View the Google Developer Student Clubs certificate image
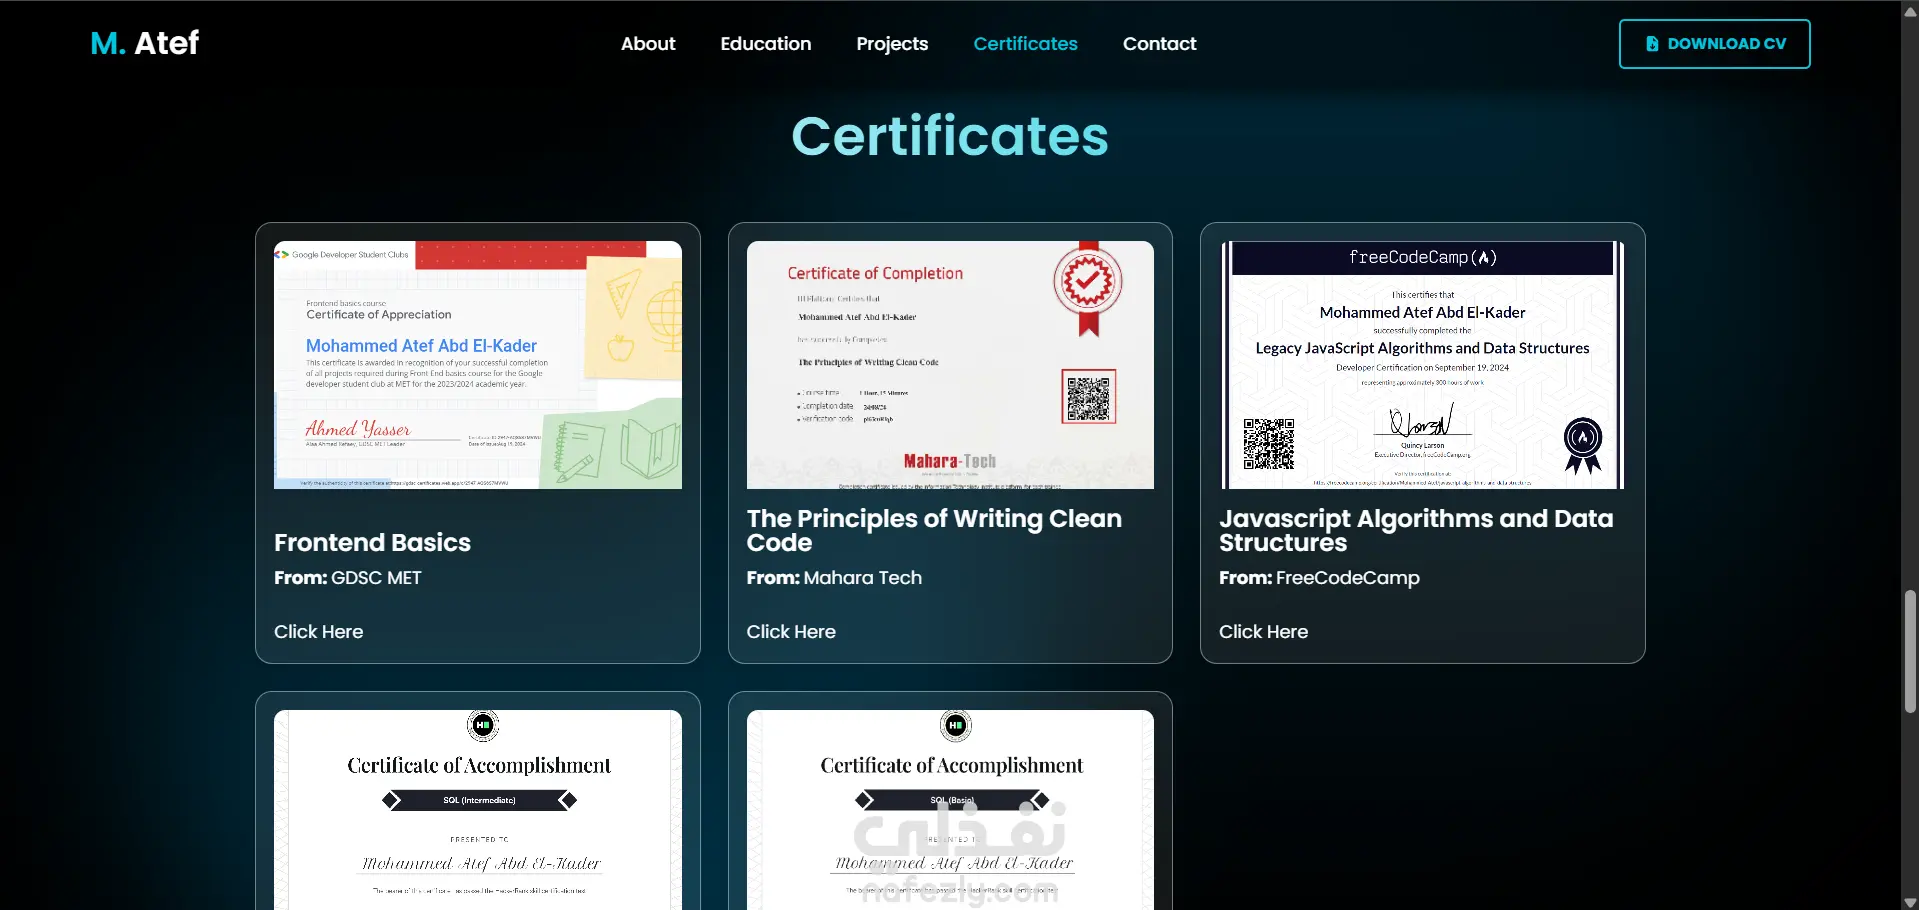This screenshot has height=910, width=1919. click(x=478, y=365)
